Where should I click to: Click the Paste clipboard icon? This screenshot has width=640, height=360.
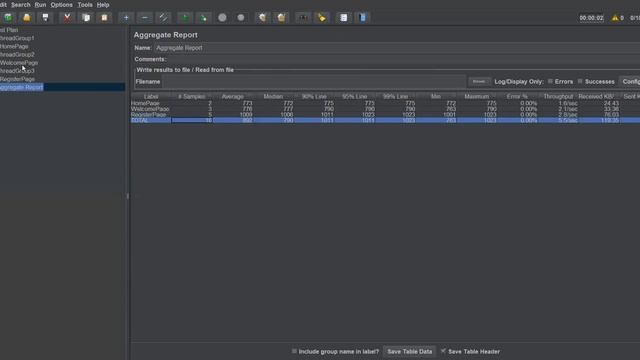[x=104, y=18]
